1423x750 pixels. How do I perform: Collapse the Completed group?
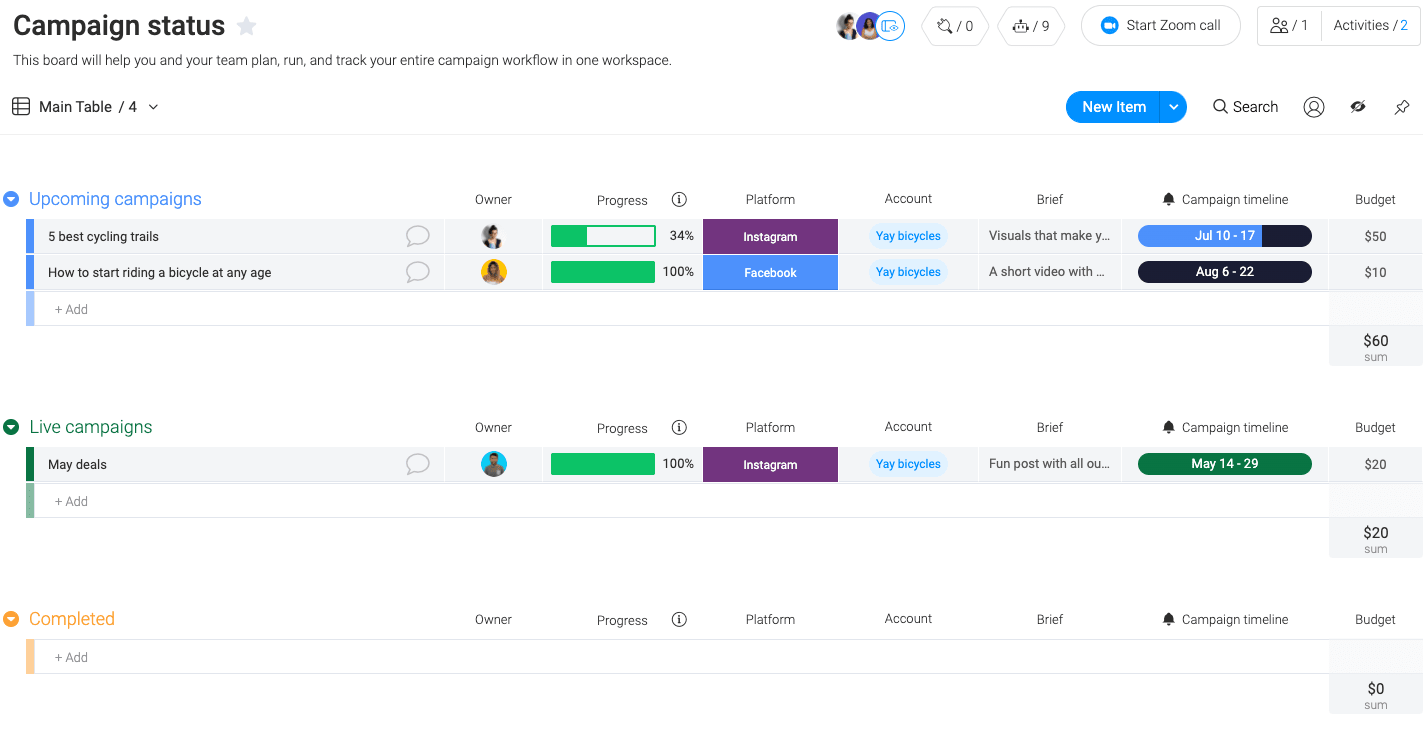(x=11, y=619)
